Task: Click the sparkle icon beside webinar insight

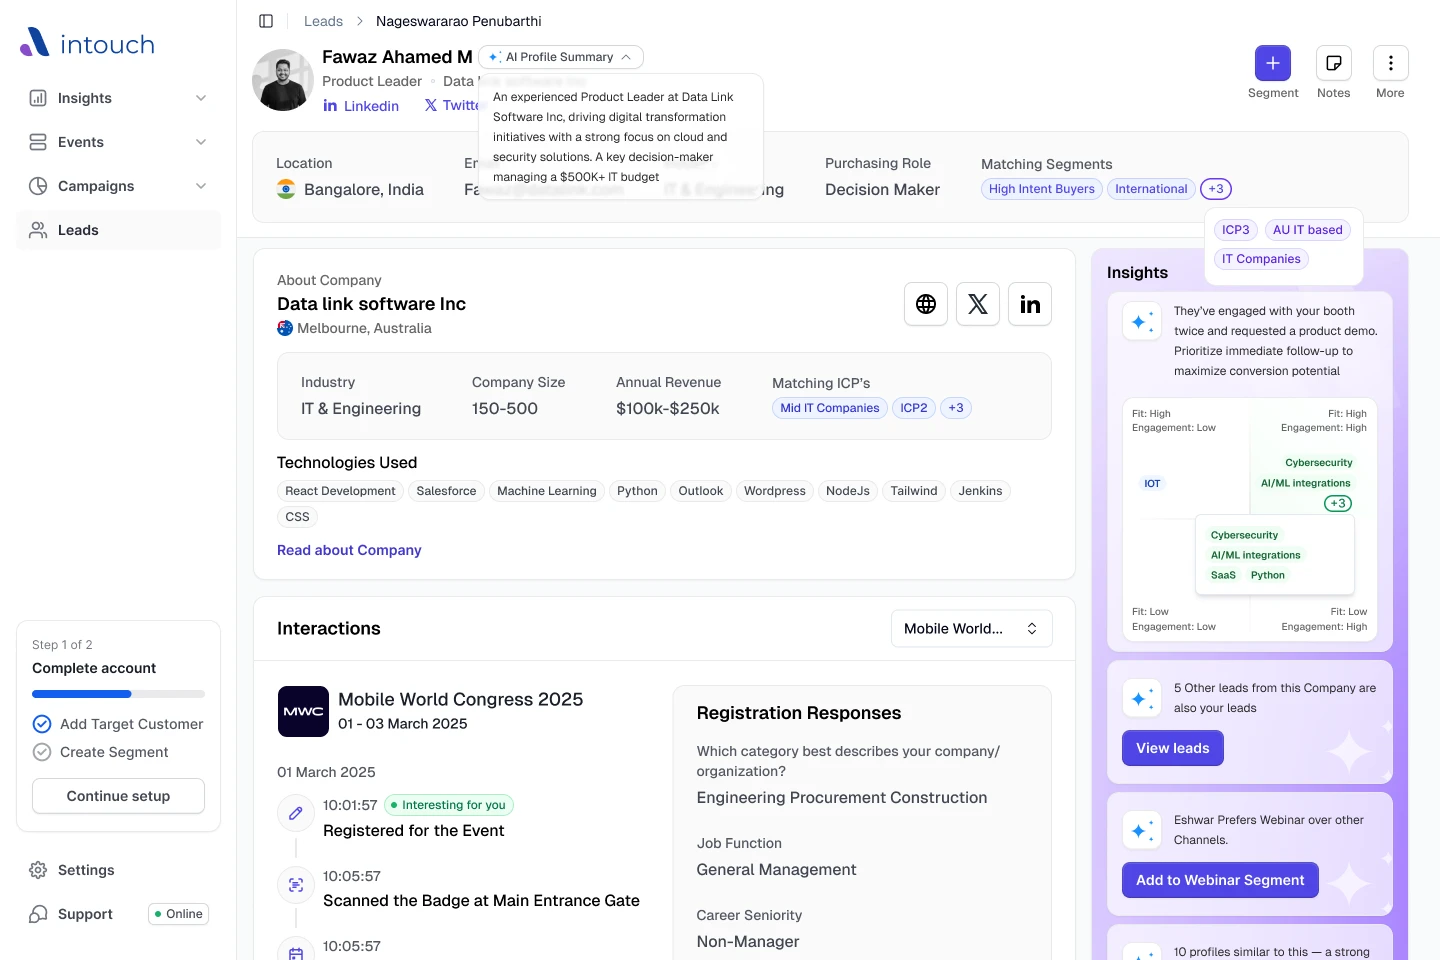Action: pyautogui.click(x=1141, y=830)
